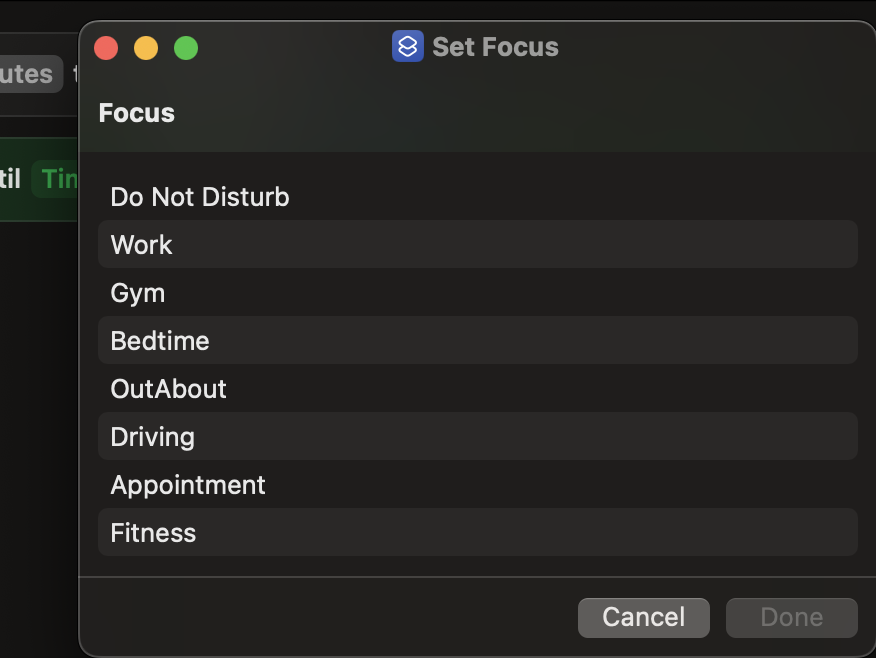The image size is (876, 658).
Task: Zoom the window with green button
Action: click(x=186, y=48)
